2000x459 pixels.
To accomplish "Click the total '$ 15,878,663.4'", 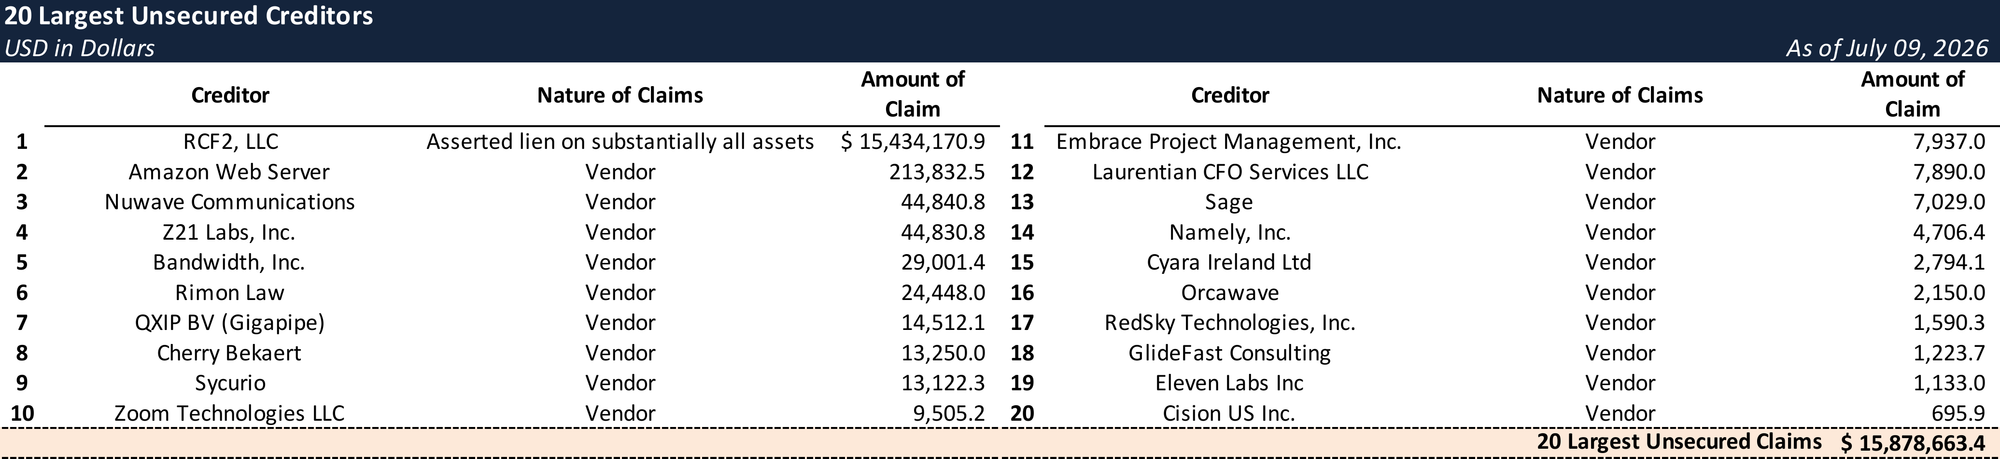I will click(1913, 443).
